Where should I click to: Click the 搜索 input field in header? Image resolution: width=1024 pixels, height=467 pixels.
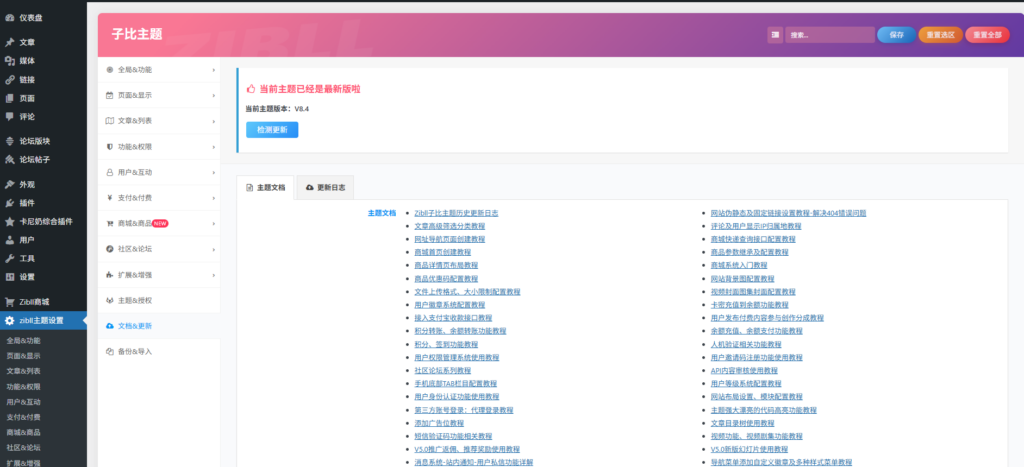coord(829,35)
